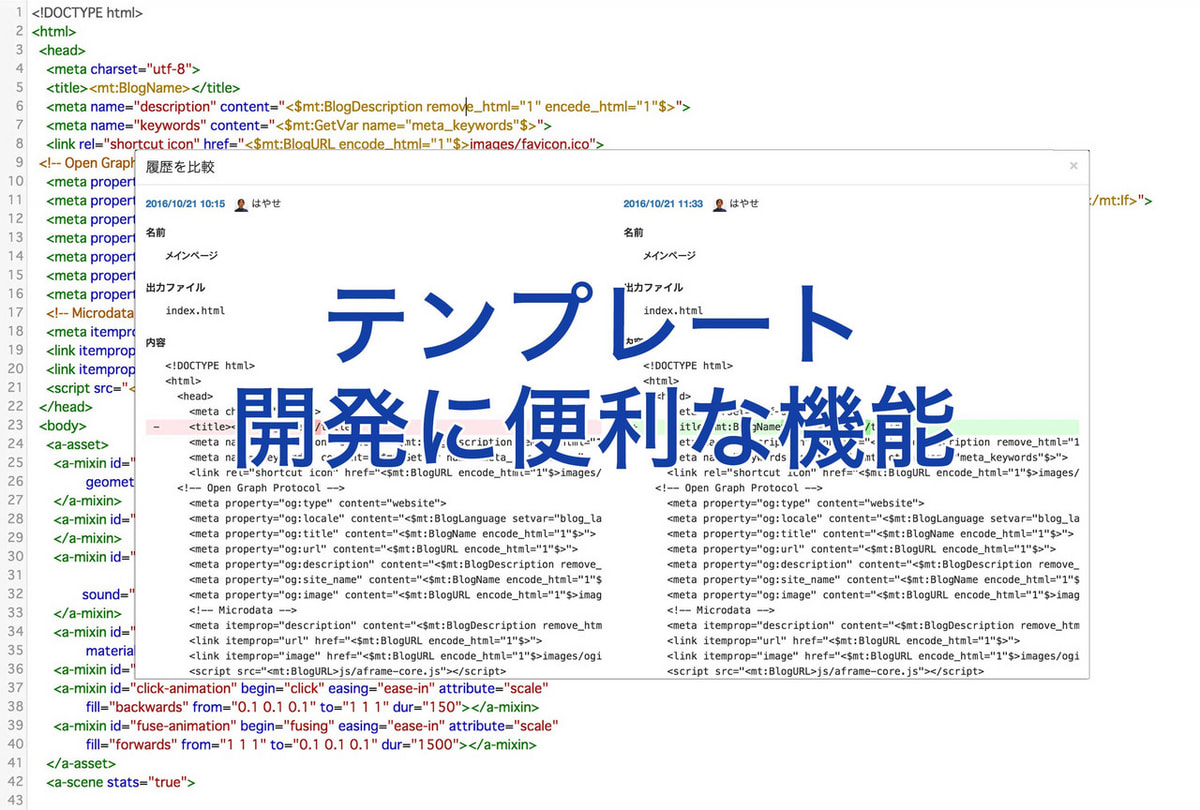Viewport: 1200px width, 810px height.
Task: Click the fill="forwards" line on editor line 40
Action: click(311, 745)
